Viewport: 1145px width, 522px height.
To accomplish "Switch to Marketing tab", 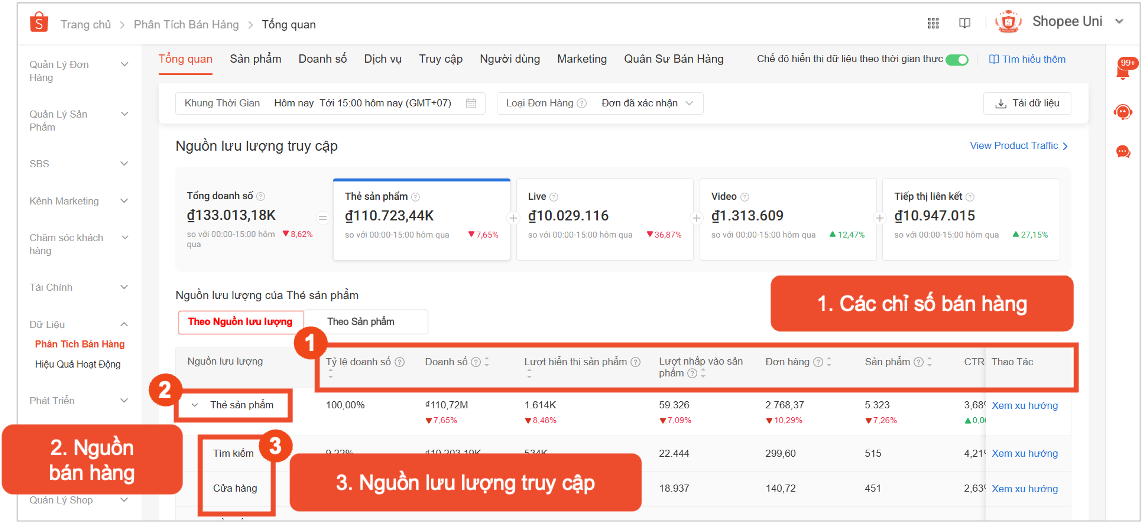I will point(582,59).
